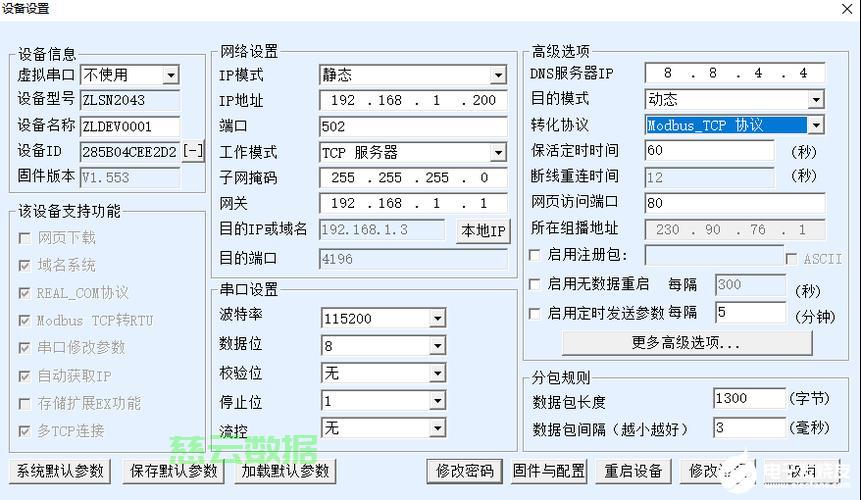This screenshot has height=500, width=861.
Task: Click the 设备名称 text field
Action: click(129, 126)
